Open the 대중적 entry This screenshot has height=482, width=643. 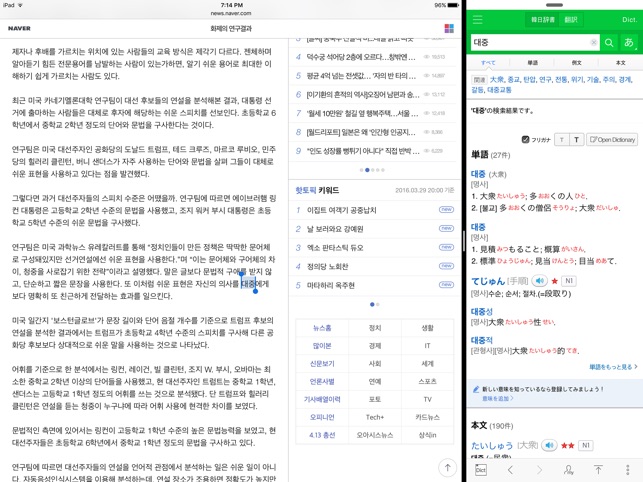[482, 340]
